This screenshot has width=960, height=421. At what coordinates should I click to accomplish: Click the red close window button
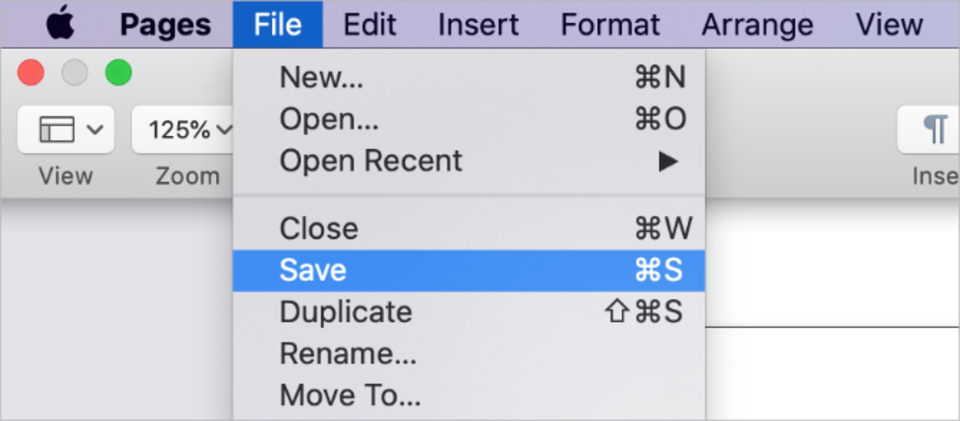coord(31,73)
